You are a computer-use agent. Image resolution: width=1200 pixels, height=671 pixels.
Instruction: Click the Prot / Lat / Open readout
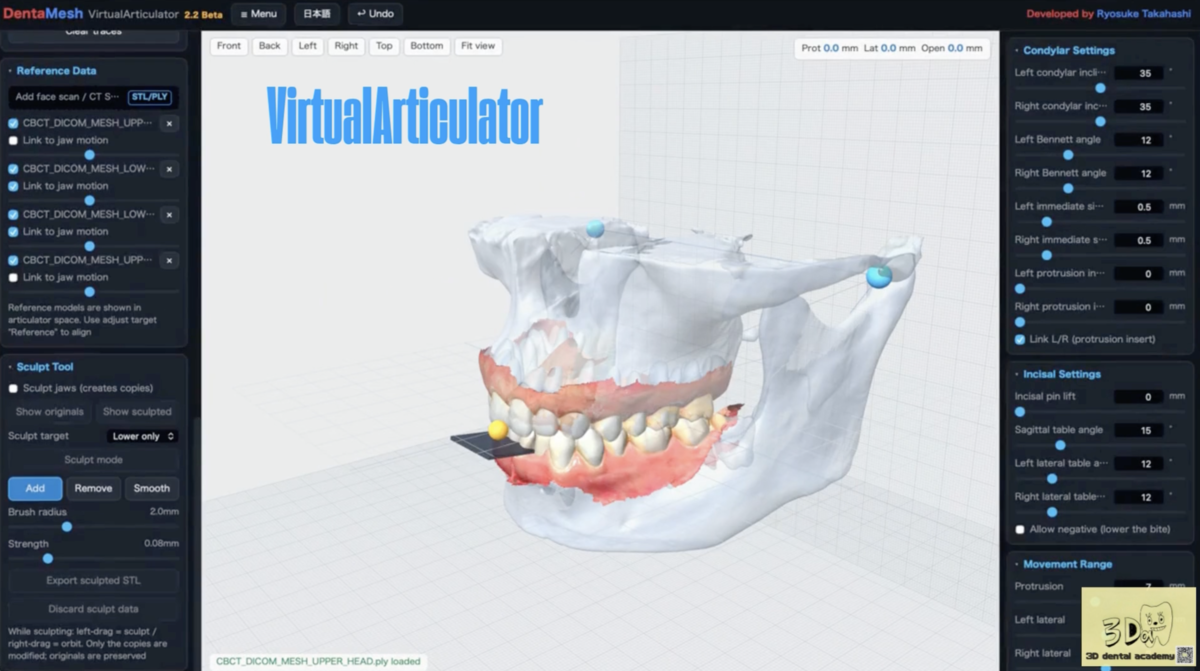tap(892, 48)
